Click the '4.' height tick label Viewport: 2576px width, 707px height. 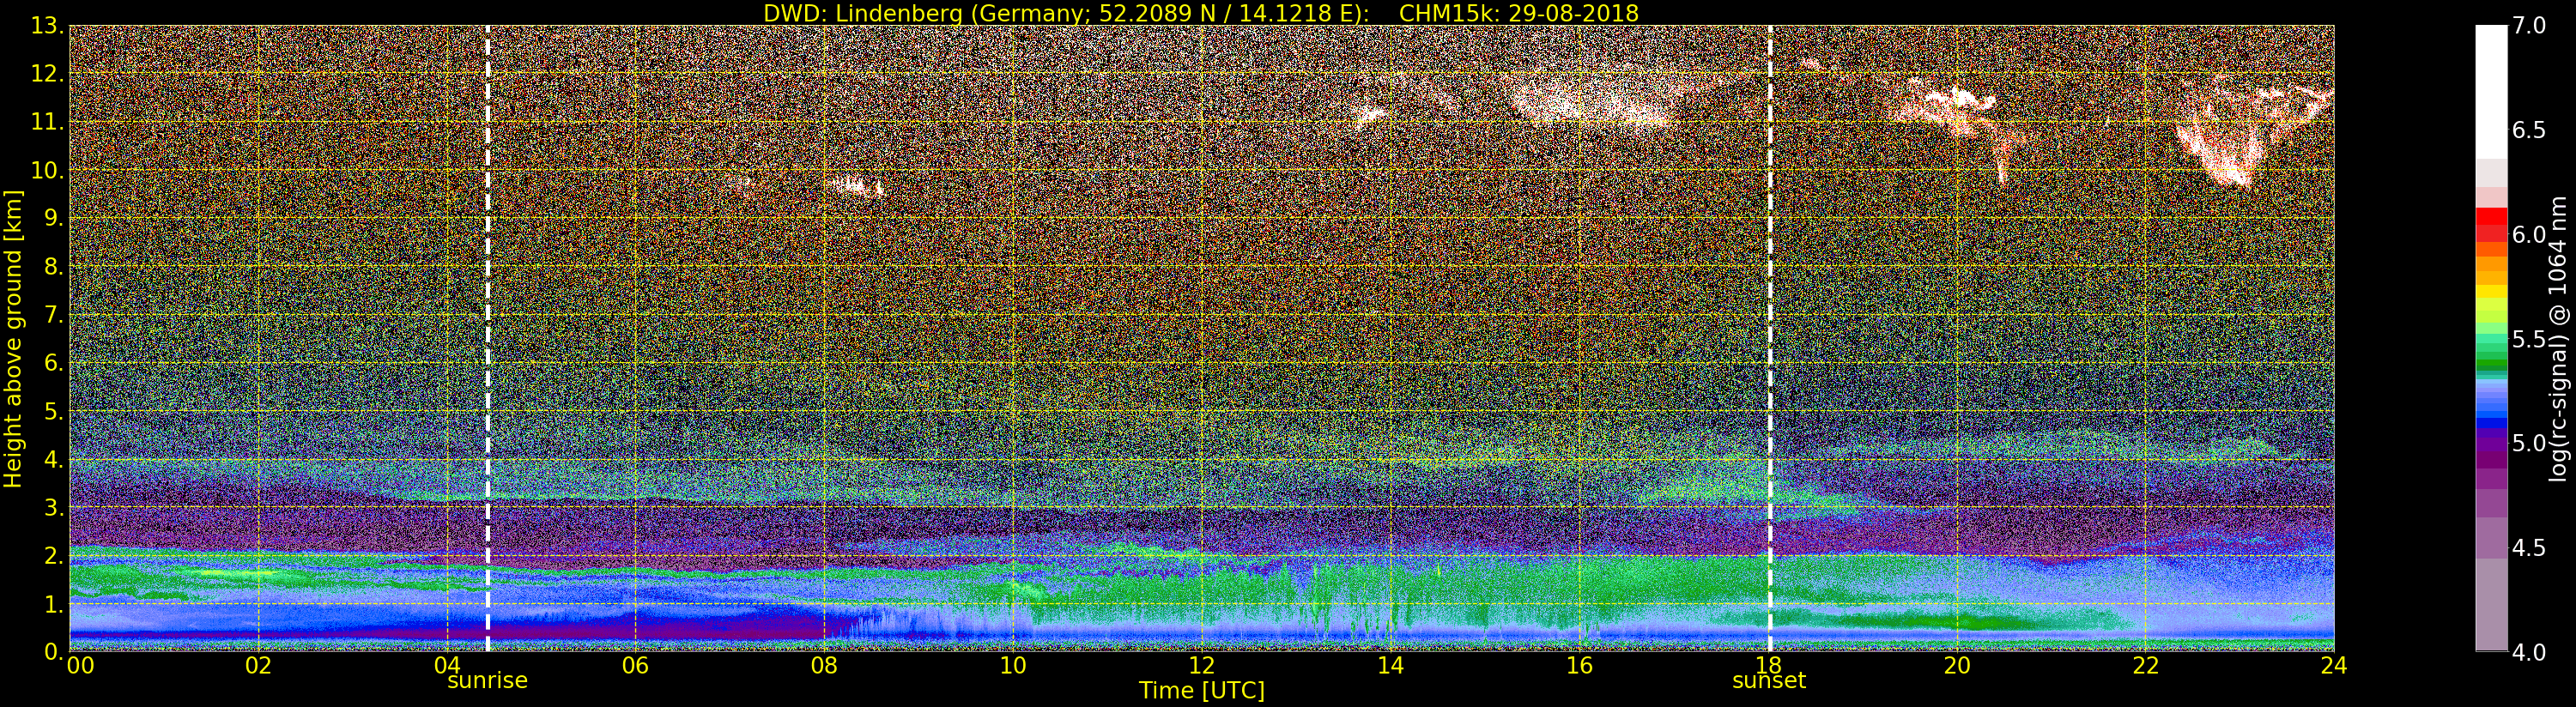tap(54, 459)
